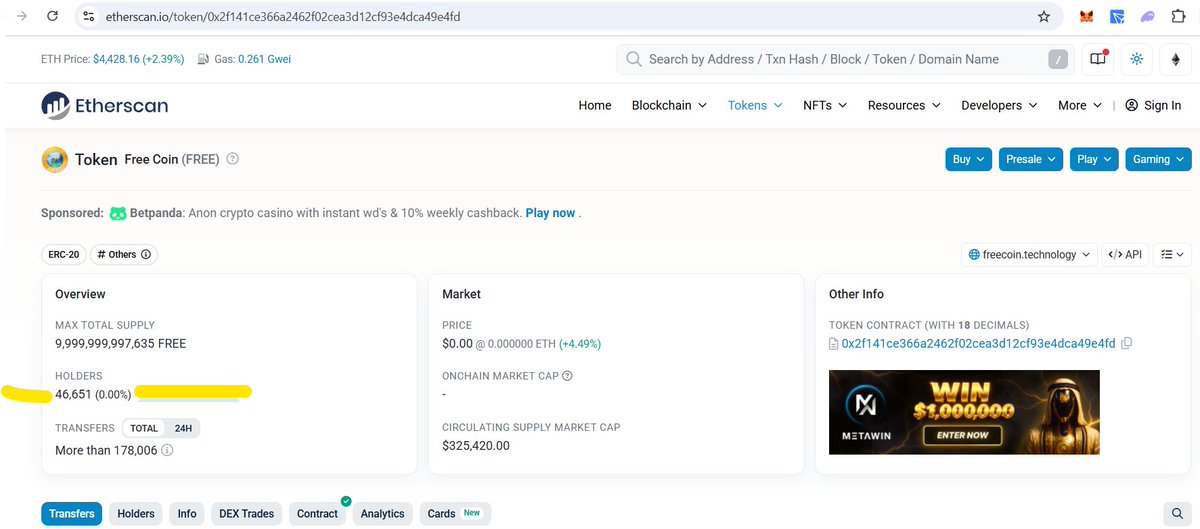Screen dimensions: 1200x529
Task: Switch to the Info tab
Action: point(187,514)
